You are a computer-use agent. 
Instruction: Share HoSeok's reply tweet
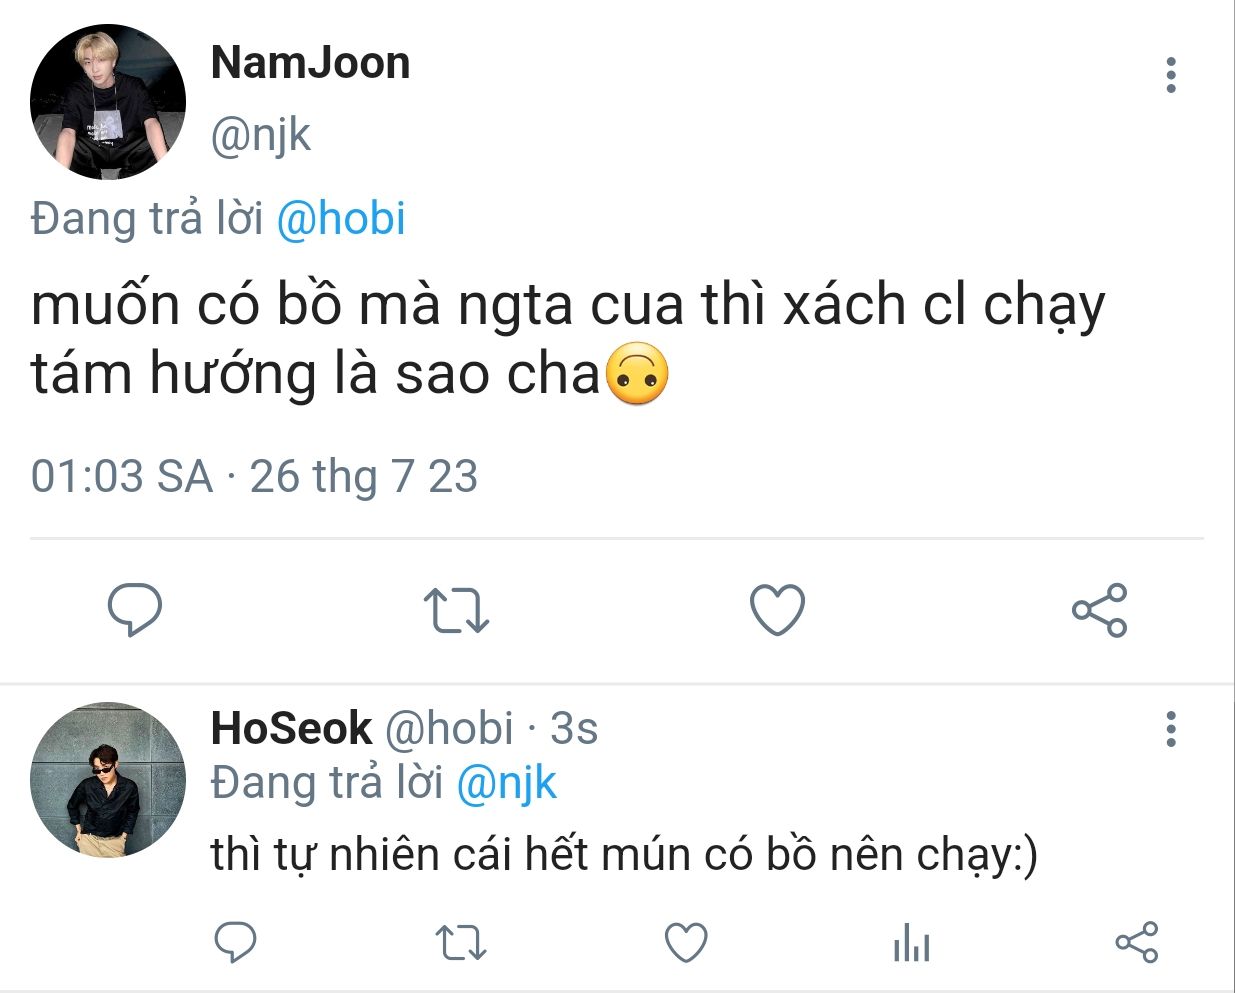(1136, 942)
